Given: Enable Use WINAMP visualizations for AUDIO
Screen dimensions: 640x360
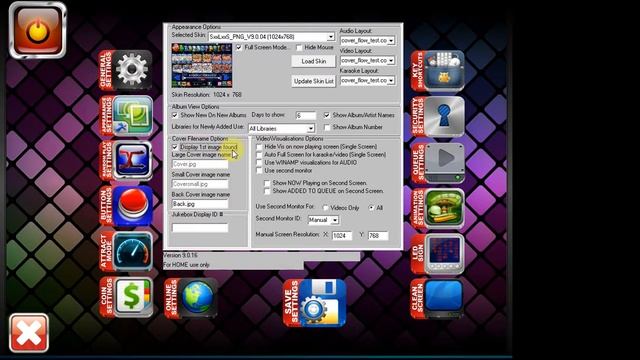Looking at the screenshot, I should coord(259,162).
